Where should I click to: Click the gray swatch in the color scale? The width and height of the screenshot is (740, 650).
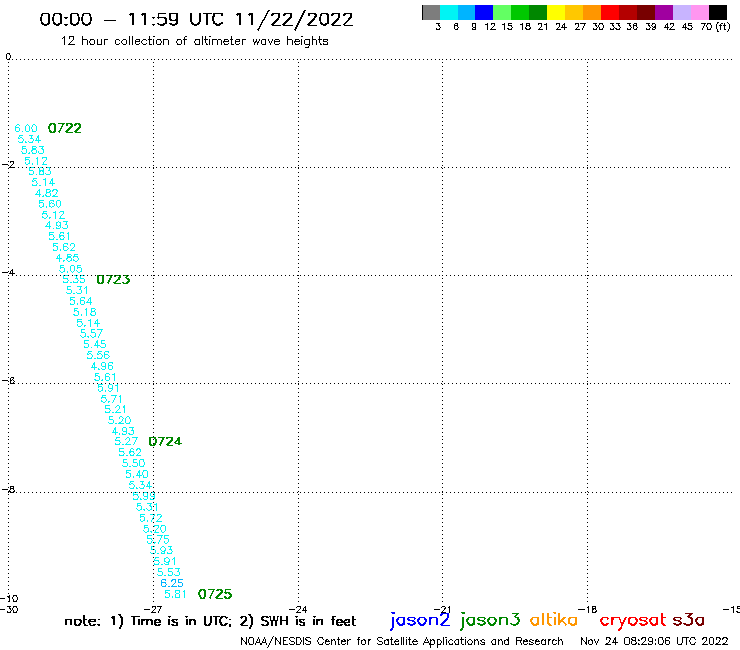click(x=431, y=12)
